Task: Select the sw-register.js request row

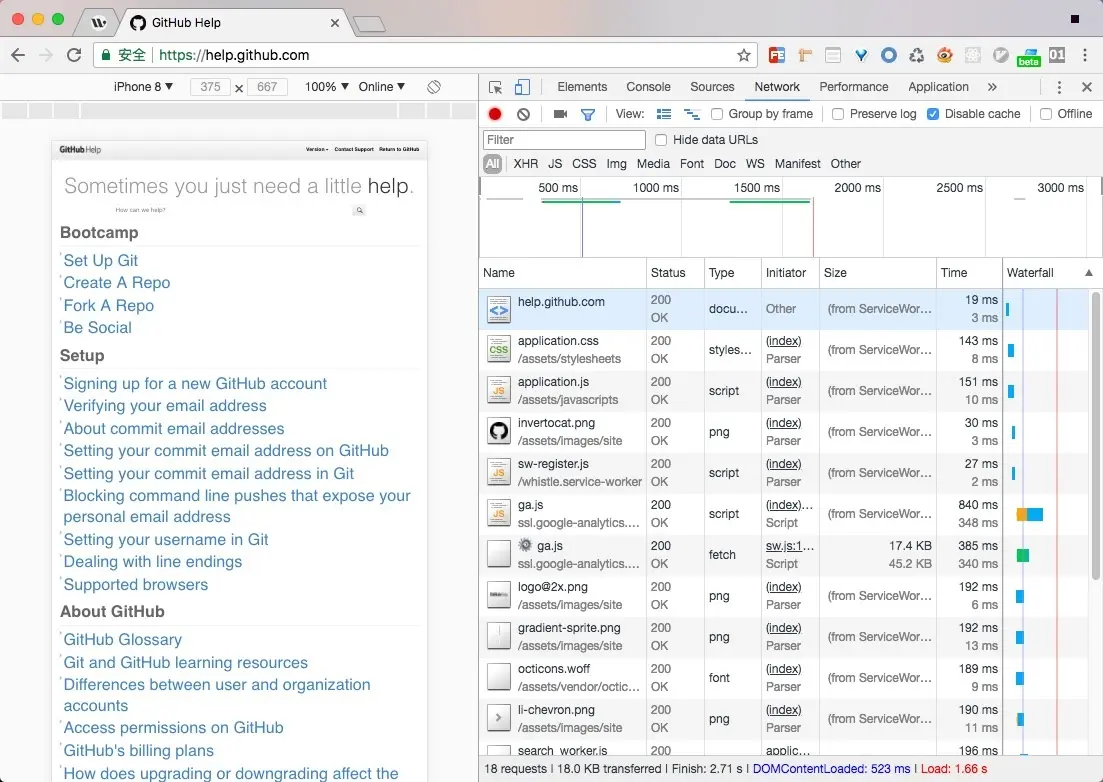Action: (784, 473)
